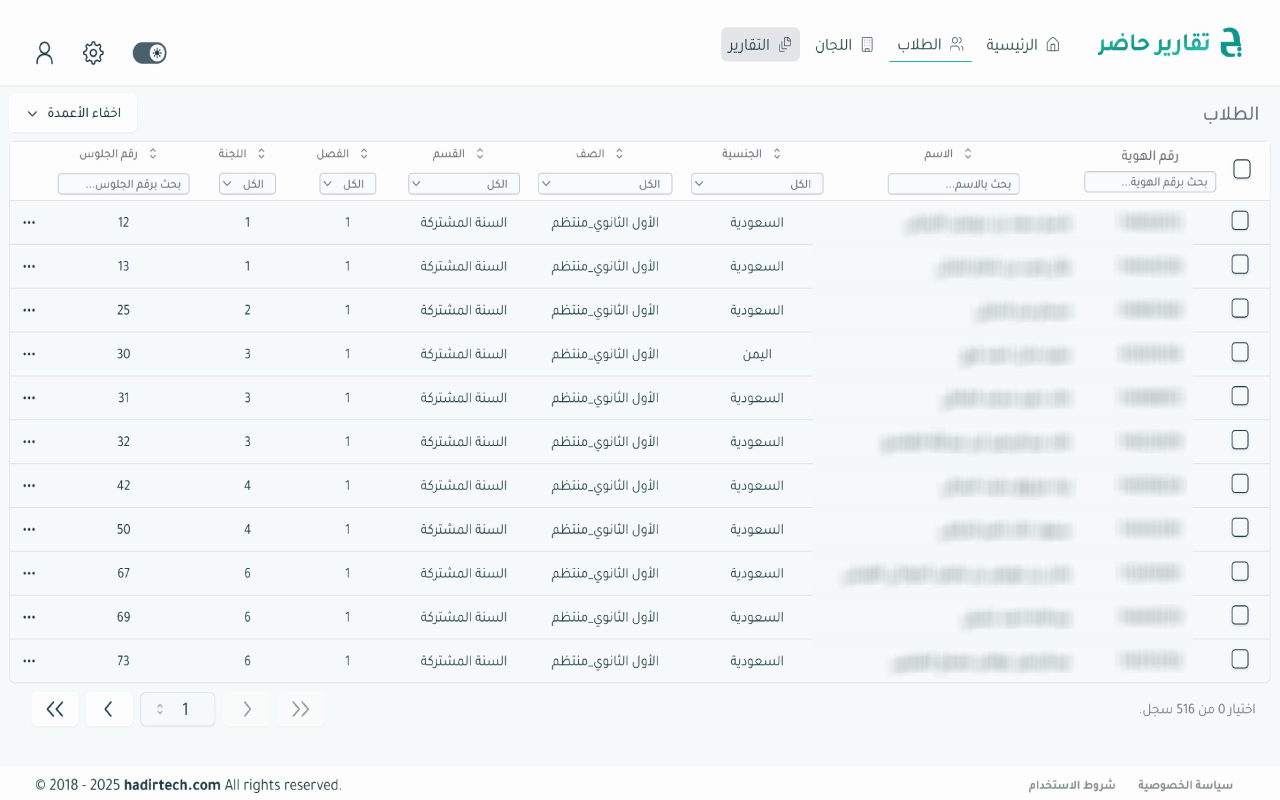Viewport: 1280px width, 800px height.
Task: Click the بحث بالاسم search field
Action: point(953,183)
